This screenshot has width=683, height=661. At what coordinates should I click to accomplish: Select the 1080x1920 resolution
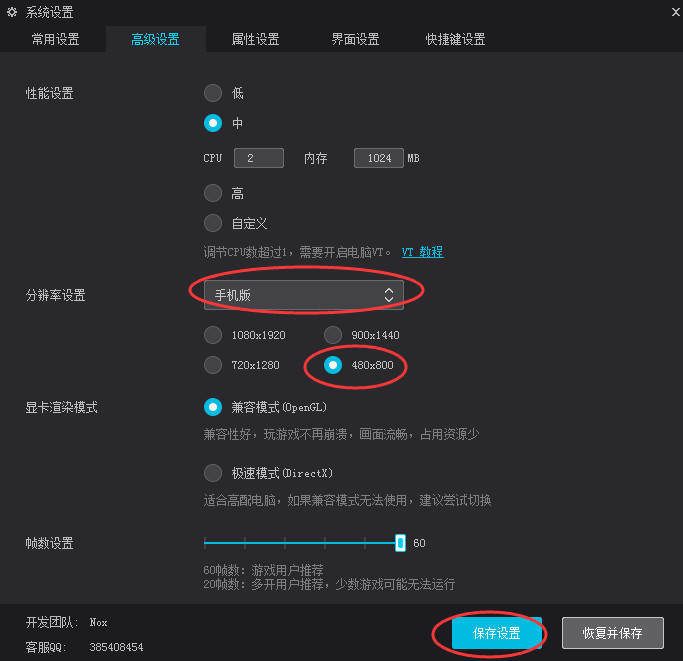pos(213,335)
